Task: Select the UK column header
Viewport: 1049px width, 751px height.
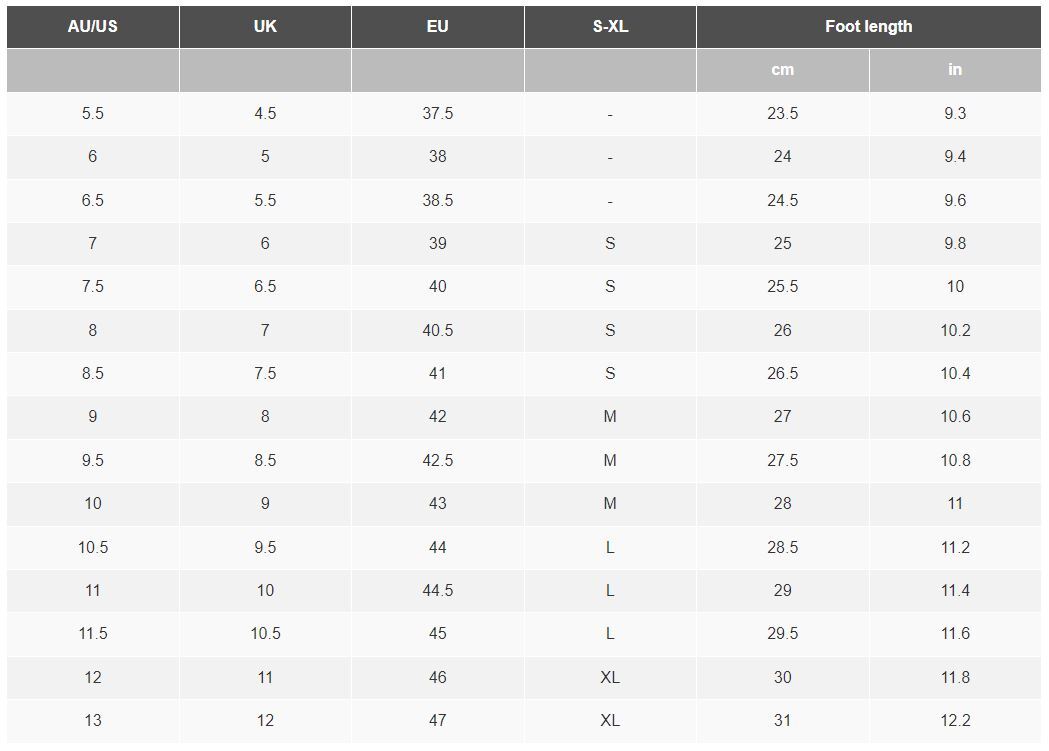Action: [265, 27]
